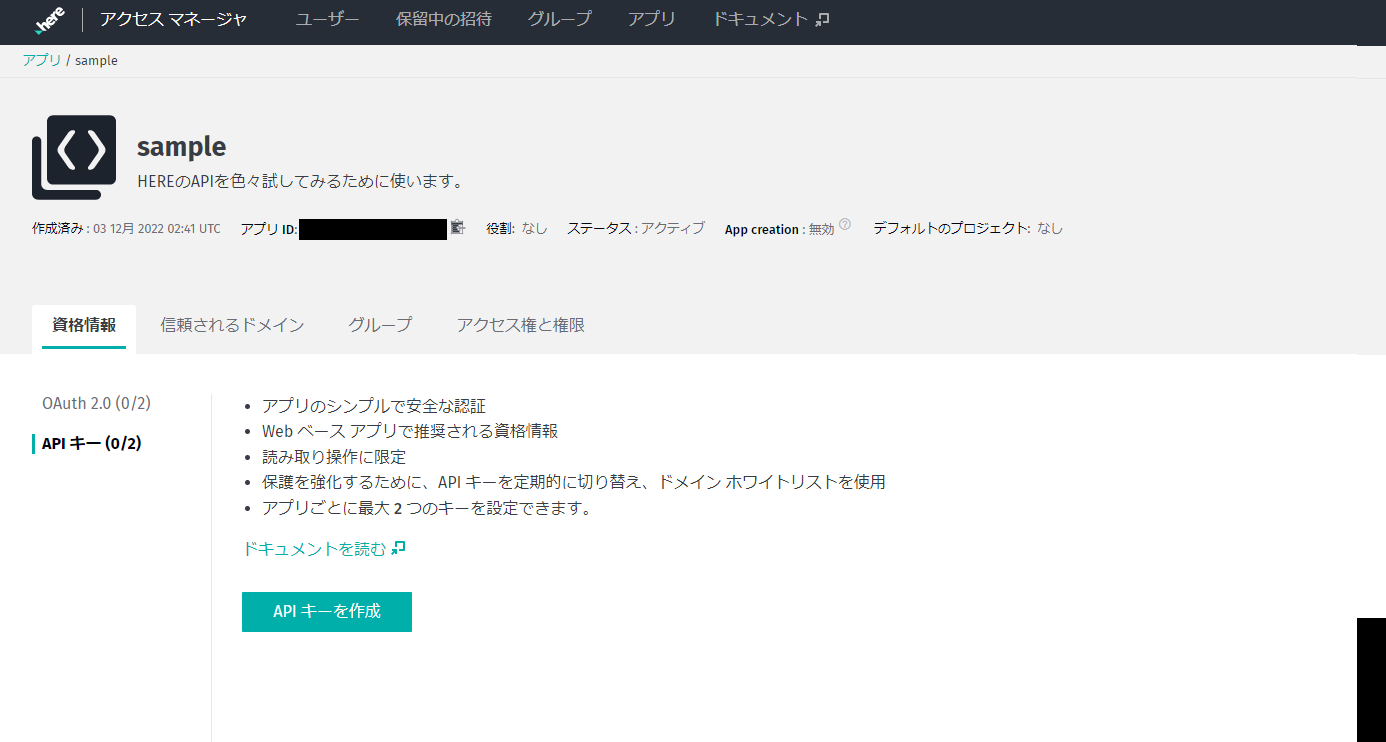Click the external link icon next to ドキュメント
Screen dimensions: 1386x742
tap(822, 18)
